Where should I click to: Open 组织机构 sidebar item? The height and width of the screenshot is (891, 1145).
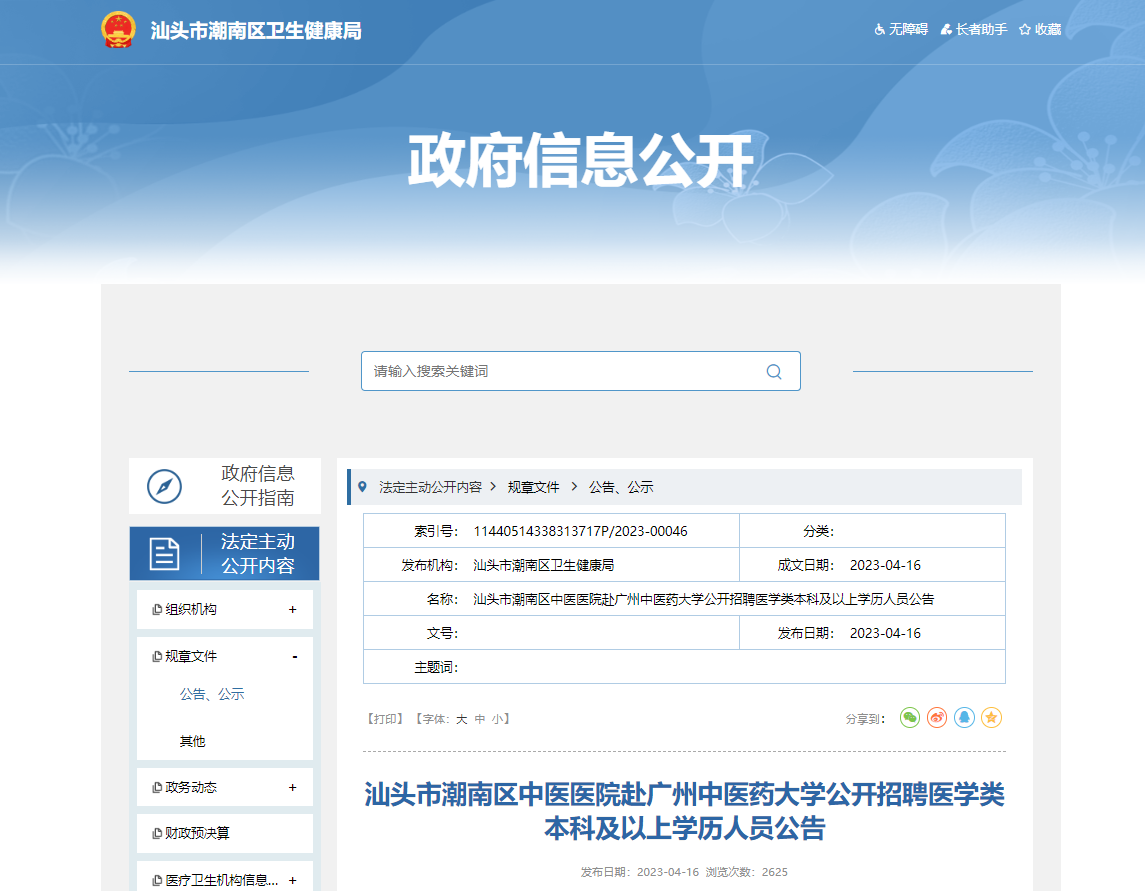pyautogui.click(x=191, y=609)
